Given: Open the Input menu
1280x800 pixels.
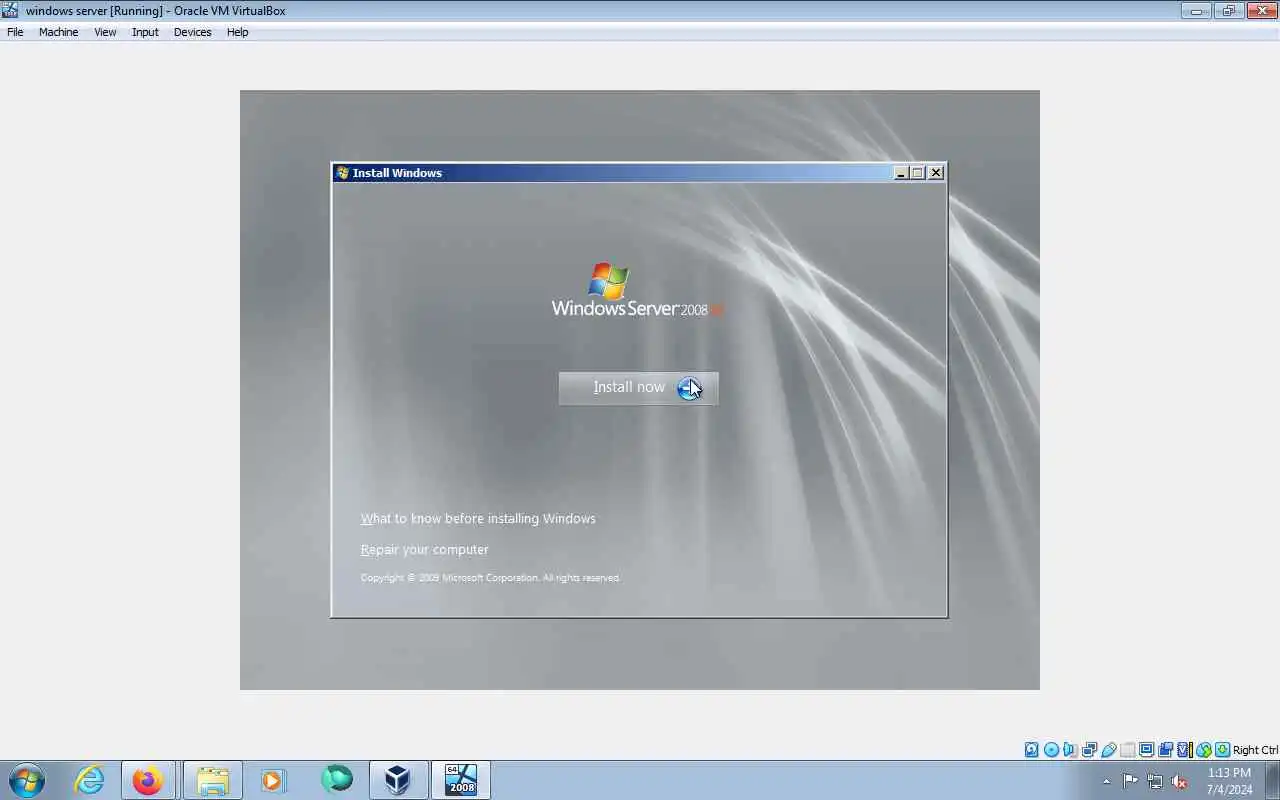Looking at the screenshot, I should pos(145,32).
